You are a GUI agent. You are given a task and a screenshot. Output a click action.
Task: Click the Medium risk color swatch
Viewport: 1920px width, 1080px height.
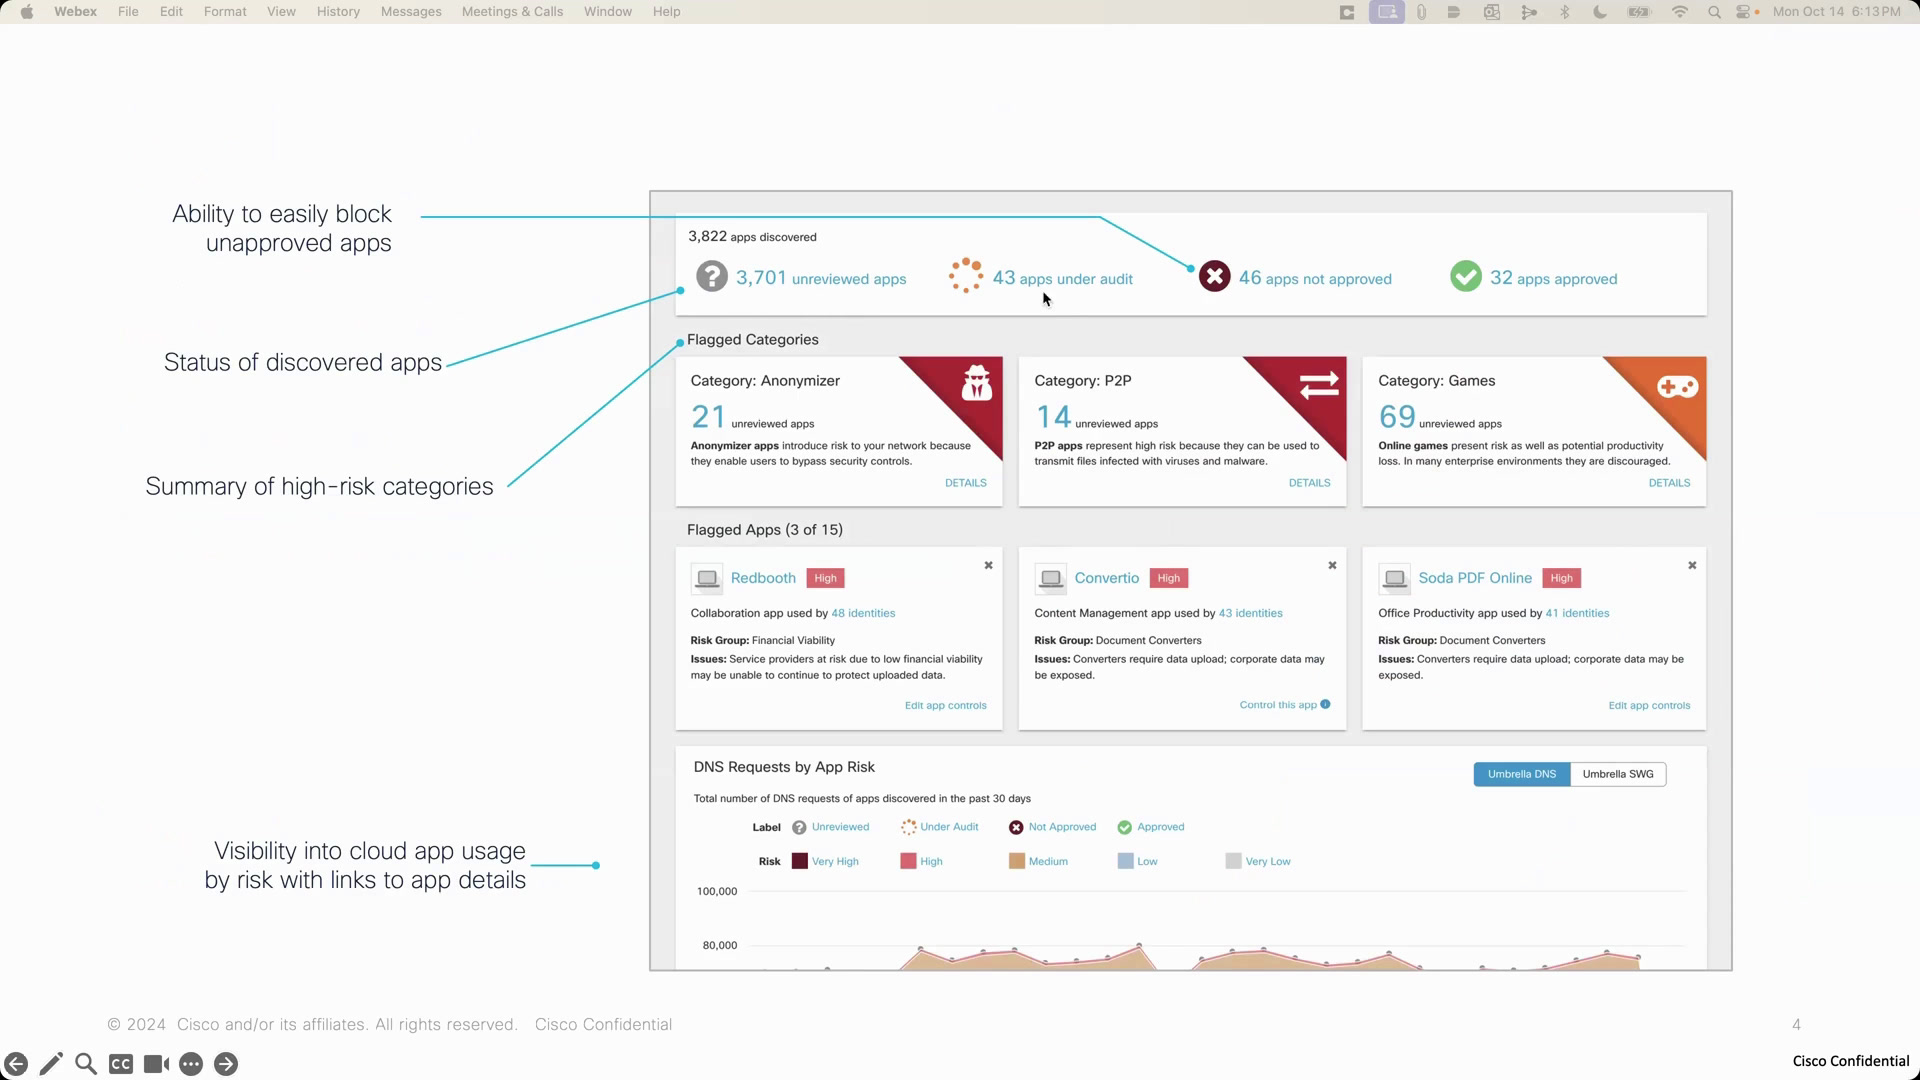(1017, 861)
